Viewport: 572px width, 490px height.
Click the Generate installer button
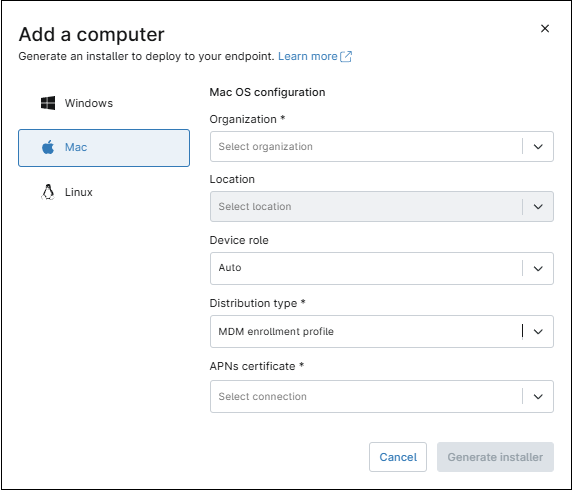[495, 457]
